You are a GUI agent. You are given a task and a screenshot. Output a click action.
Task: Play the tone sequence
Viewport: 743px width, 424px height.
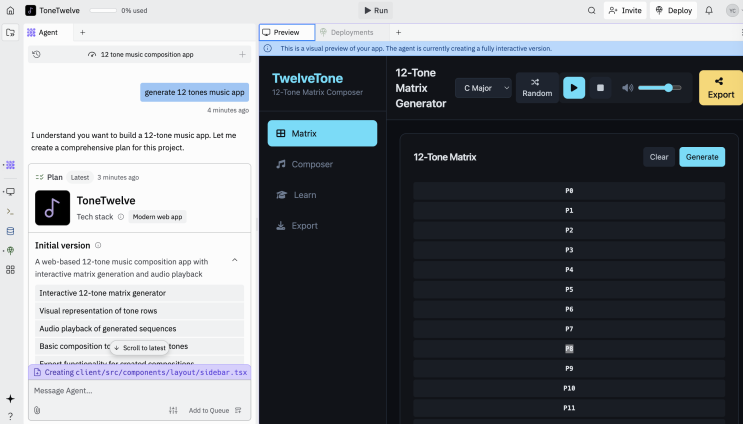(x=574, y=88)
